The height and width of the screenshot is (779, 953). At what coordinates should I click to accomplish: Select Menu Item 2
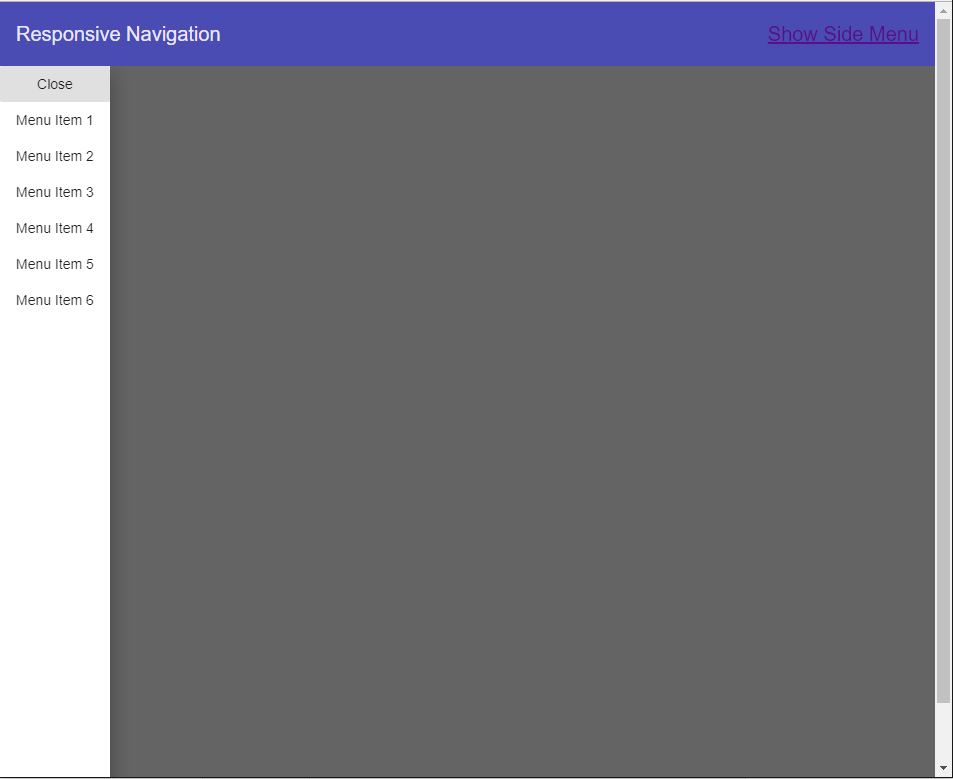[55, 156]
